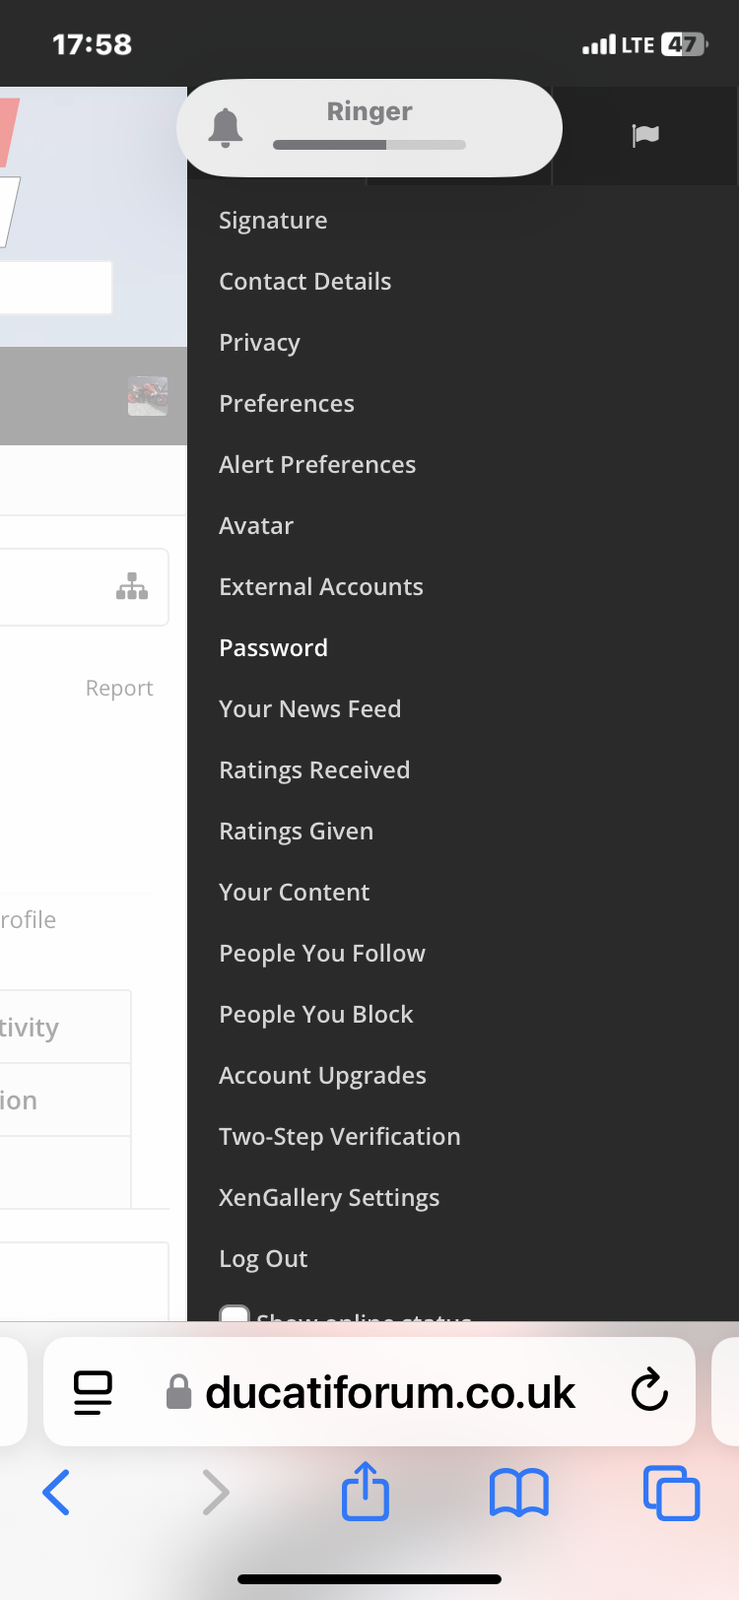Reload the page with refresh icon
This screenshot has height=1600, width=739.
(649, 1390)
